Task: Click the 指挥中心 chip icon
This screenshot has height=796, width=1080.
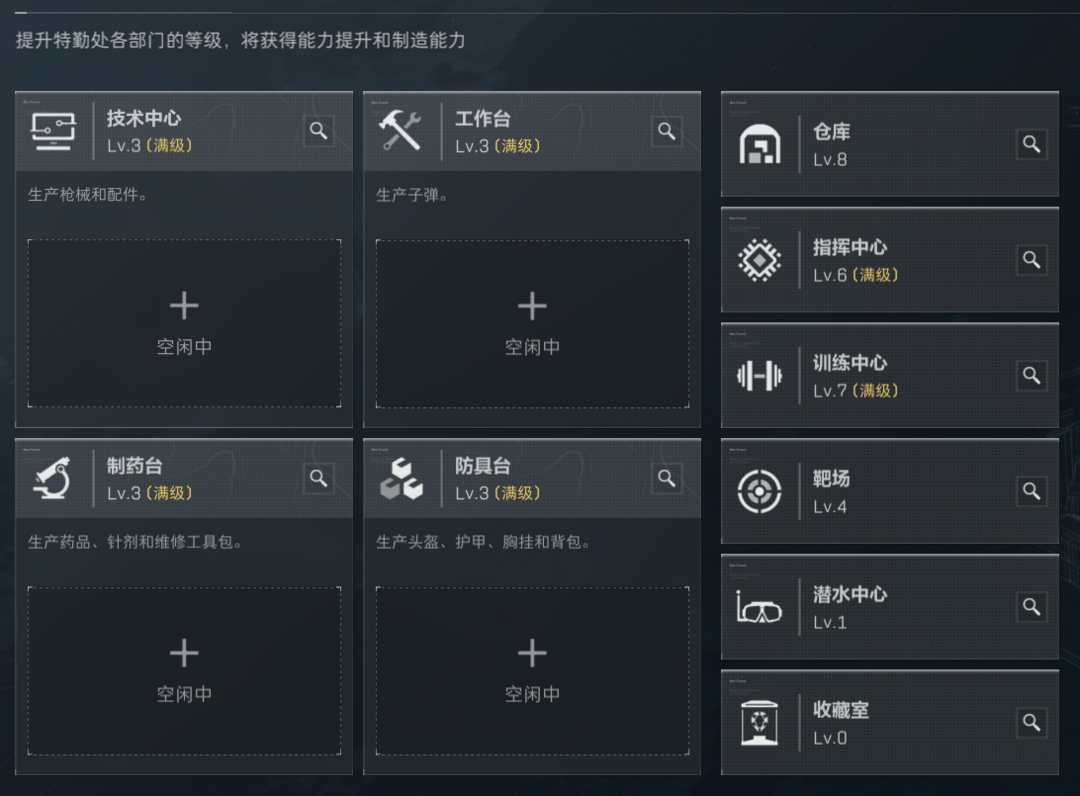Action: (x=760, y=260)
